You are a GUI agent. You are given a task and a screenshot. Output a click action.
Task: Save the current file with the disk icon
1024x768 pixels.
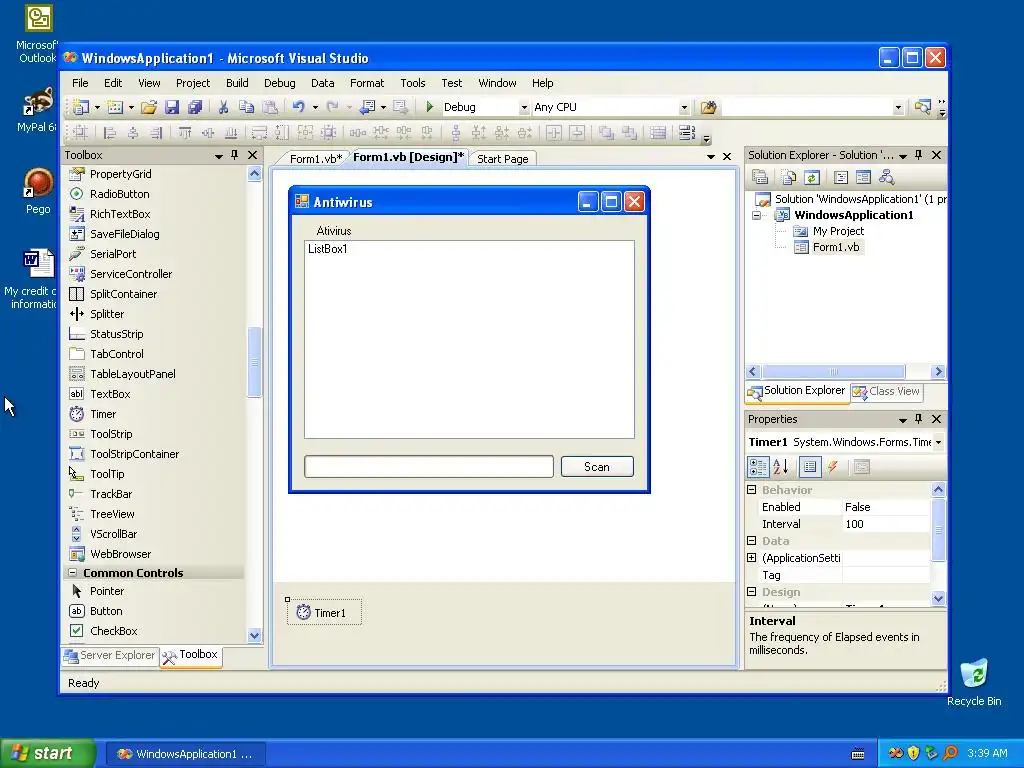tap(172, 107)
